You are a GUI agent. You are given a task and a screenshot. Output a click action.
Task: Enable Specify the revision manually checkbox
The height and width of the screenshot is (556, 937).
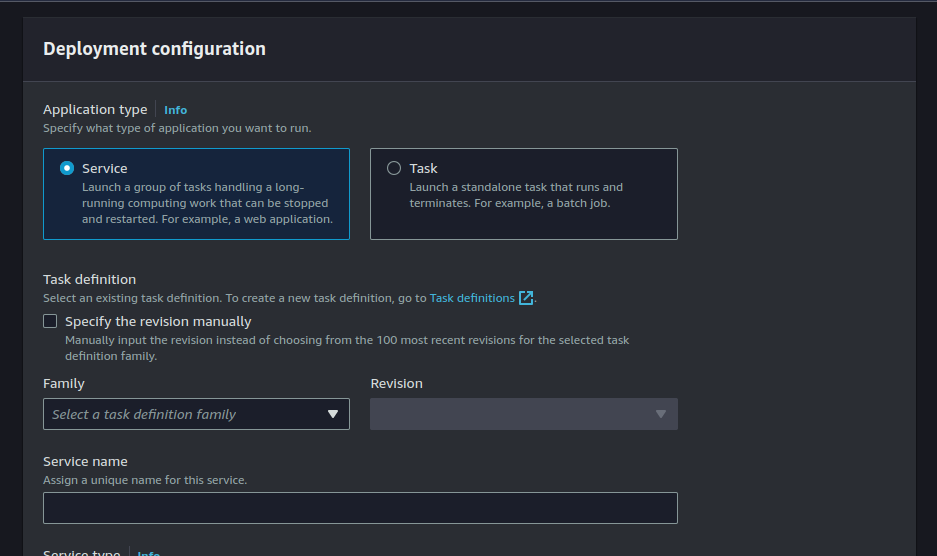[x=50, y=321]
